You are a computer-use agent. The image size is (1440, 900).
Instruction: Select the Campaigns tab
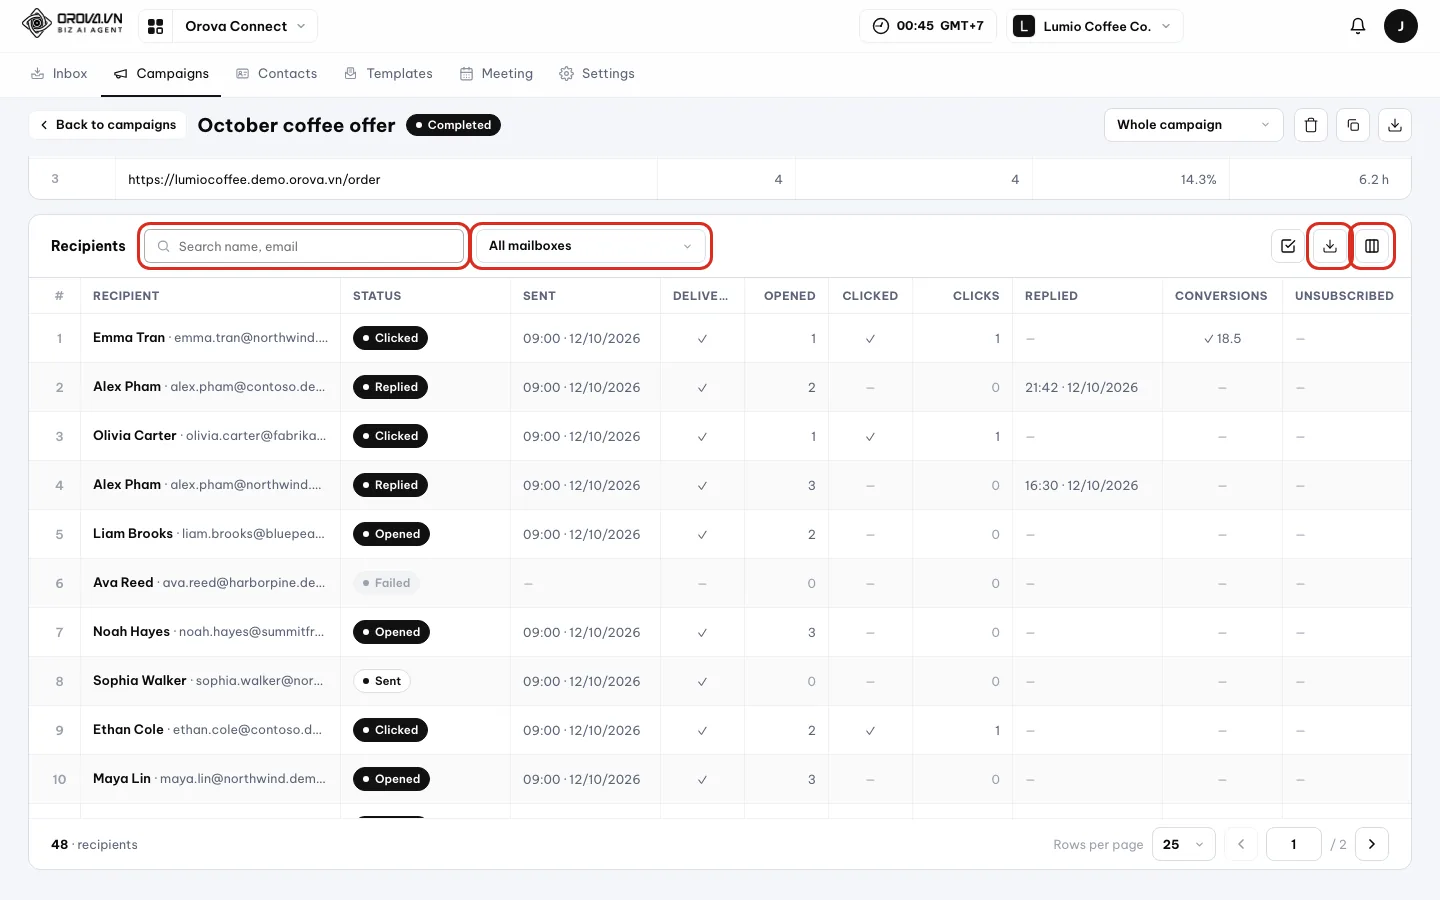[x=161, y=74]
